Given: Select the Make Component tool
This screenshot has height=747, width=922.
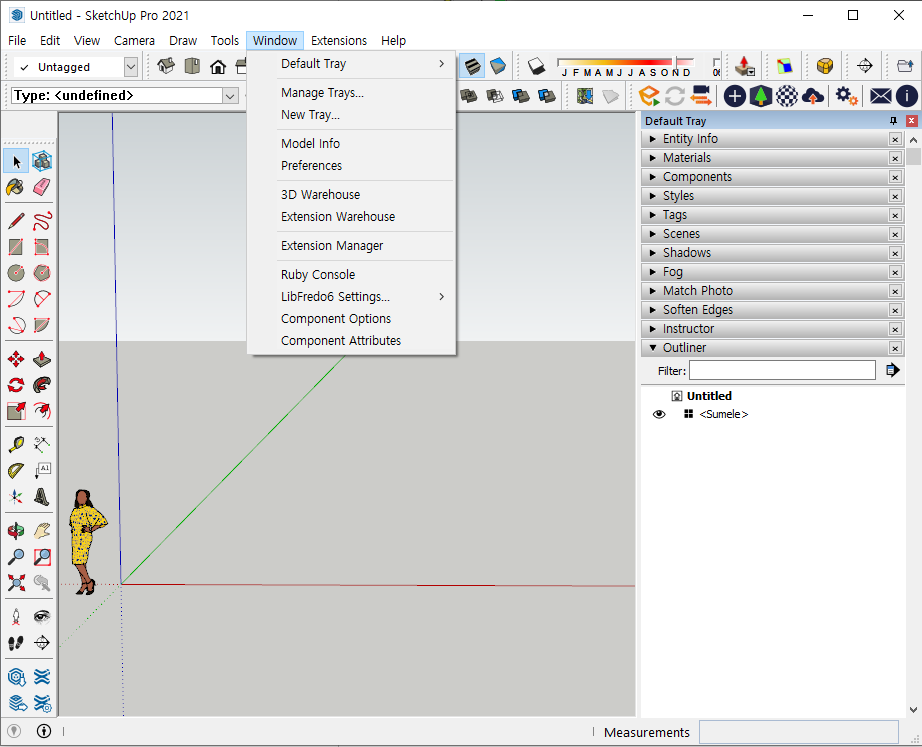Looking at the screenshot, I should tap(42, 161).
